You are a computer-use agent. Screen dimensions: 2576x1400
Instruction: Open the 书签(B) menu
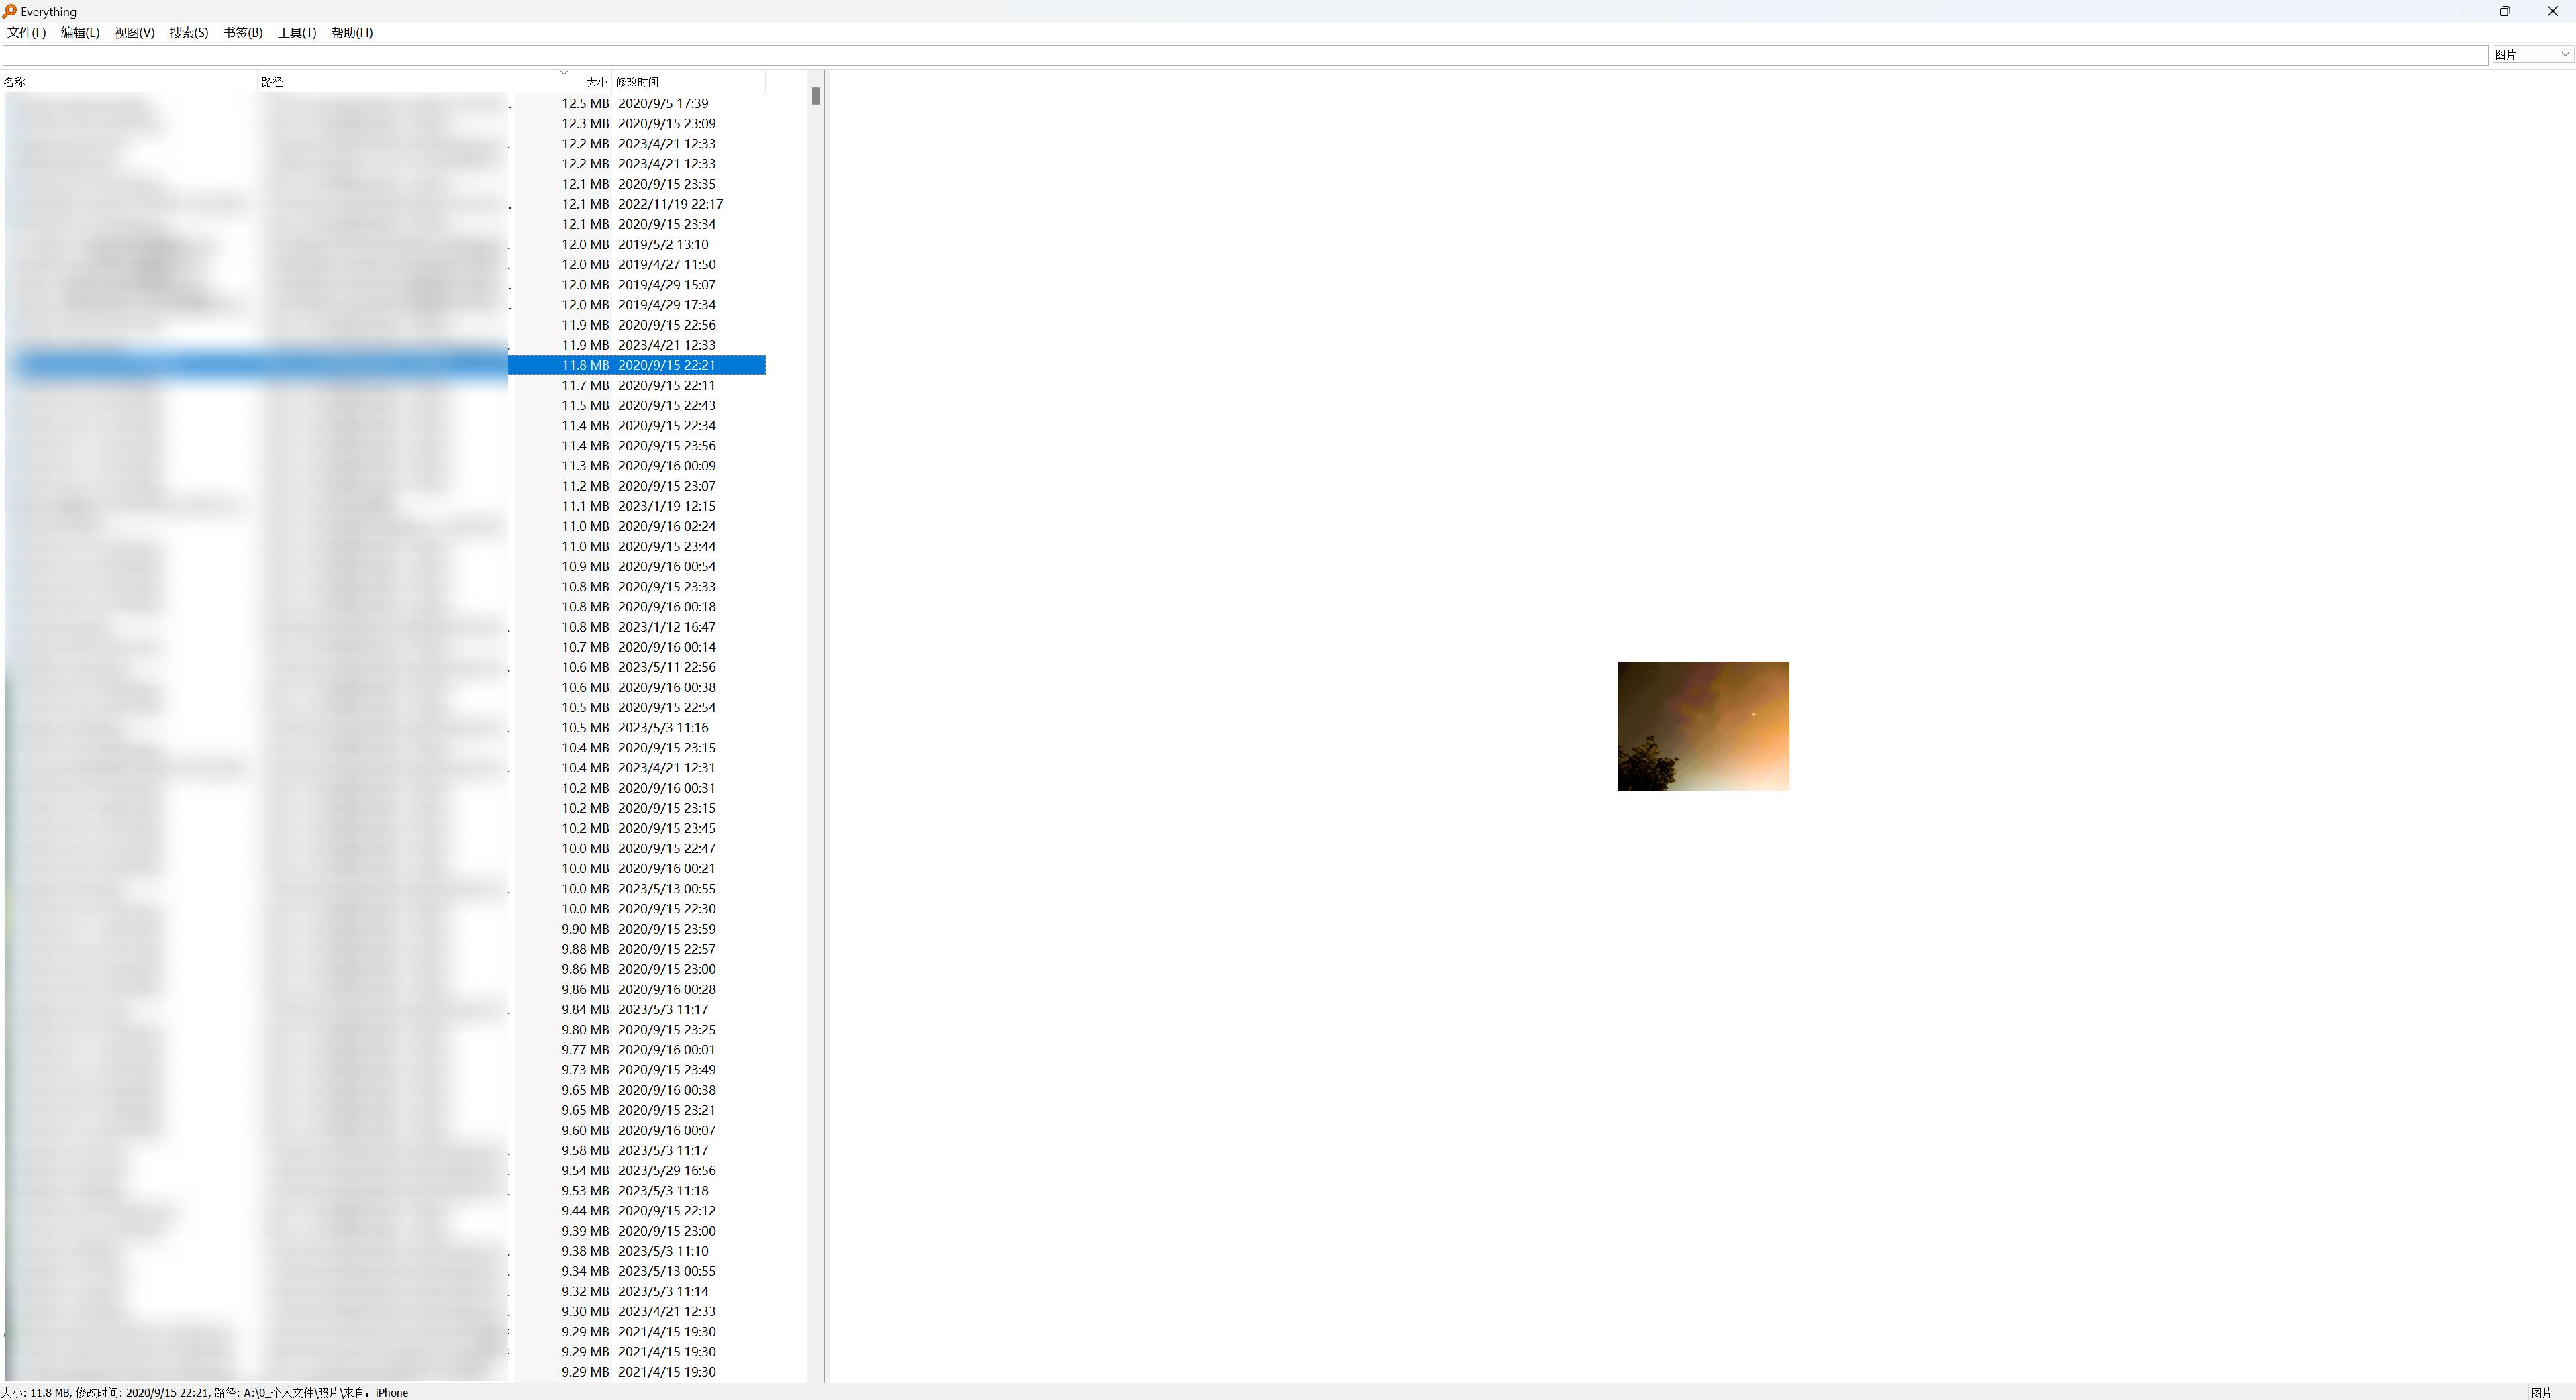pos(242,32)
